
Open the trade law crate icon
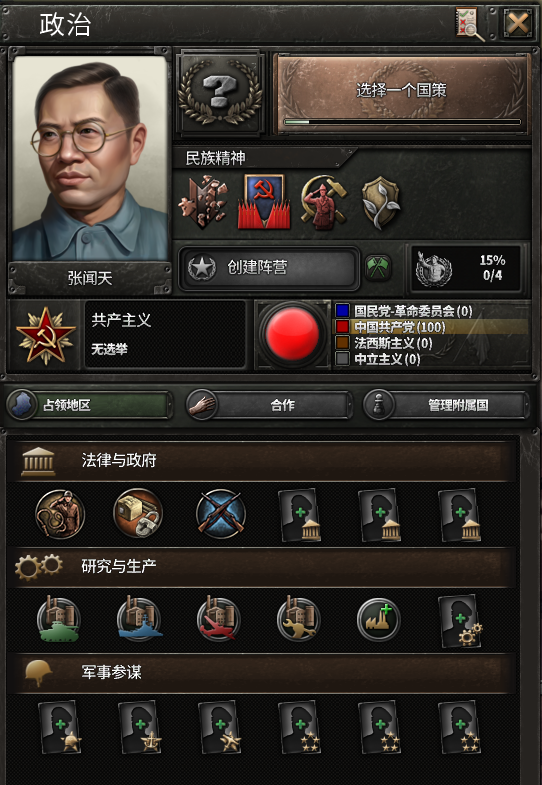[x=139, y=514]
